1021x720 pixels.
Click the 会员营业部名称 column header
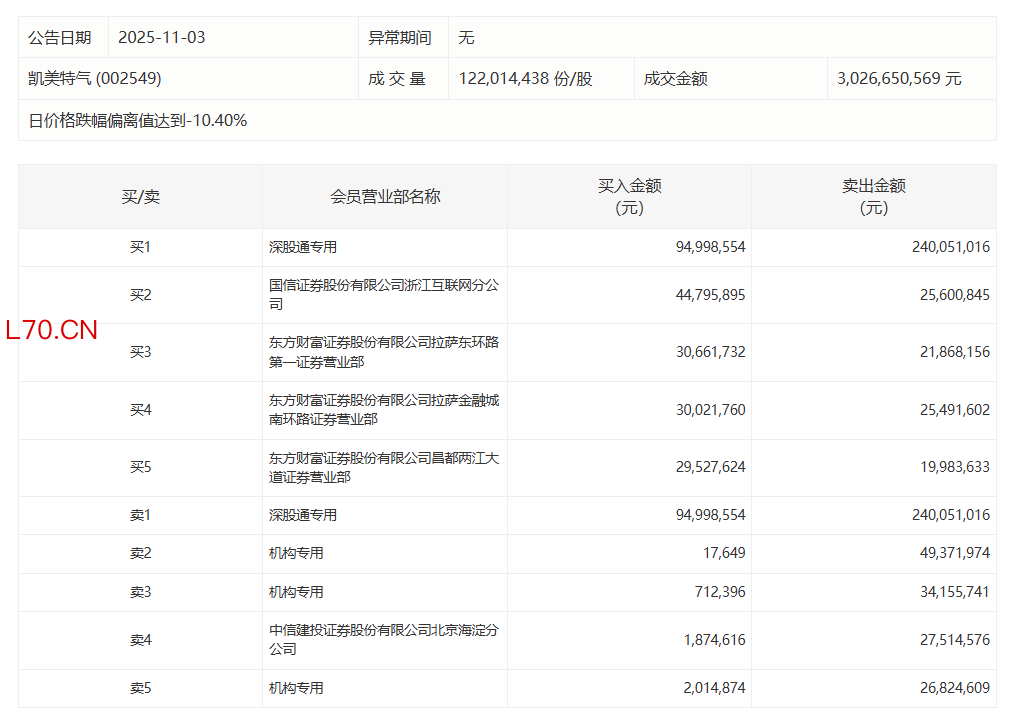pyautogui.click(x=385, y=197)
